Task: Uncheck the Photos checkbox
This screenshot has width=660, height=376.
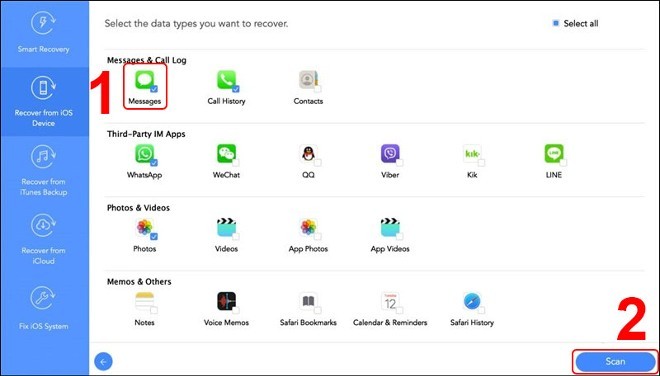Action: pos(154,237)
